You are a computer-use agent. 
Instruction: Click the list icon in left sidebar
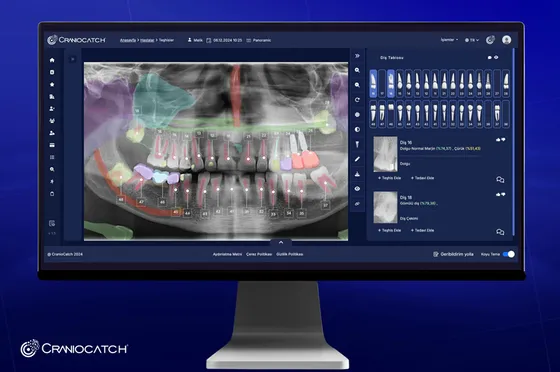[52, 157]
